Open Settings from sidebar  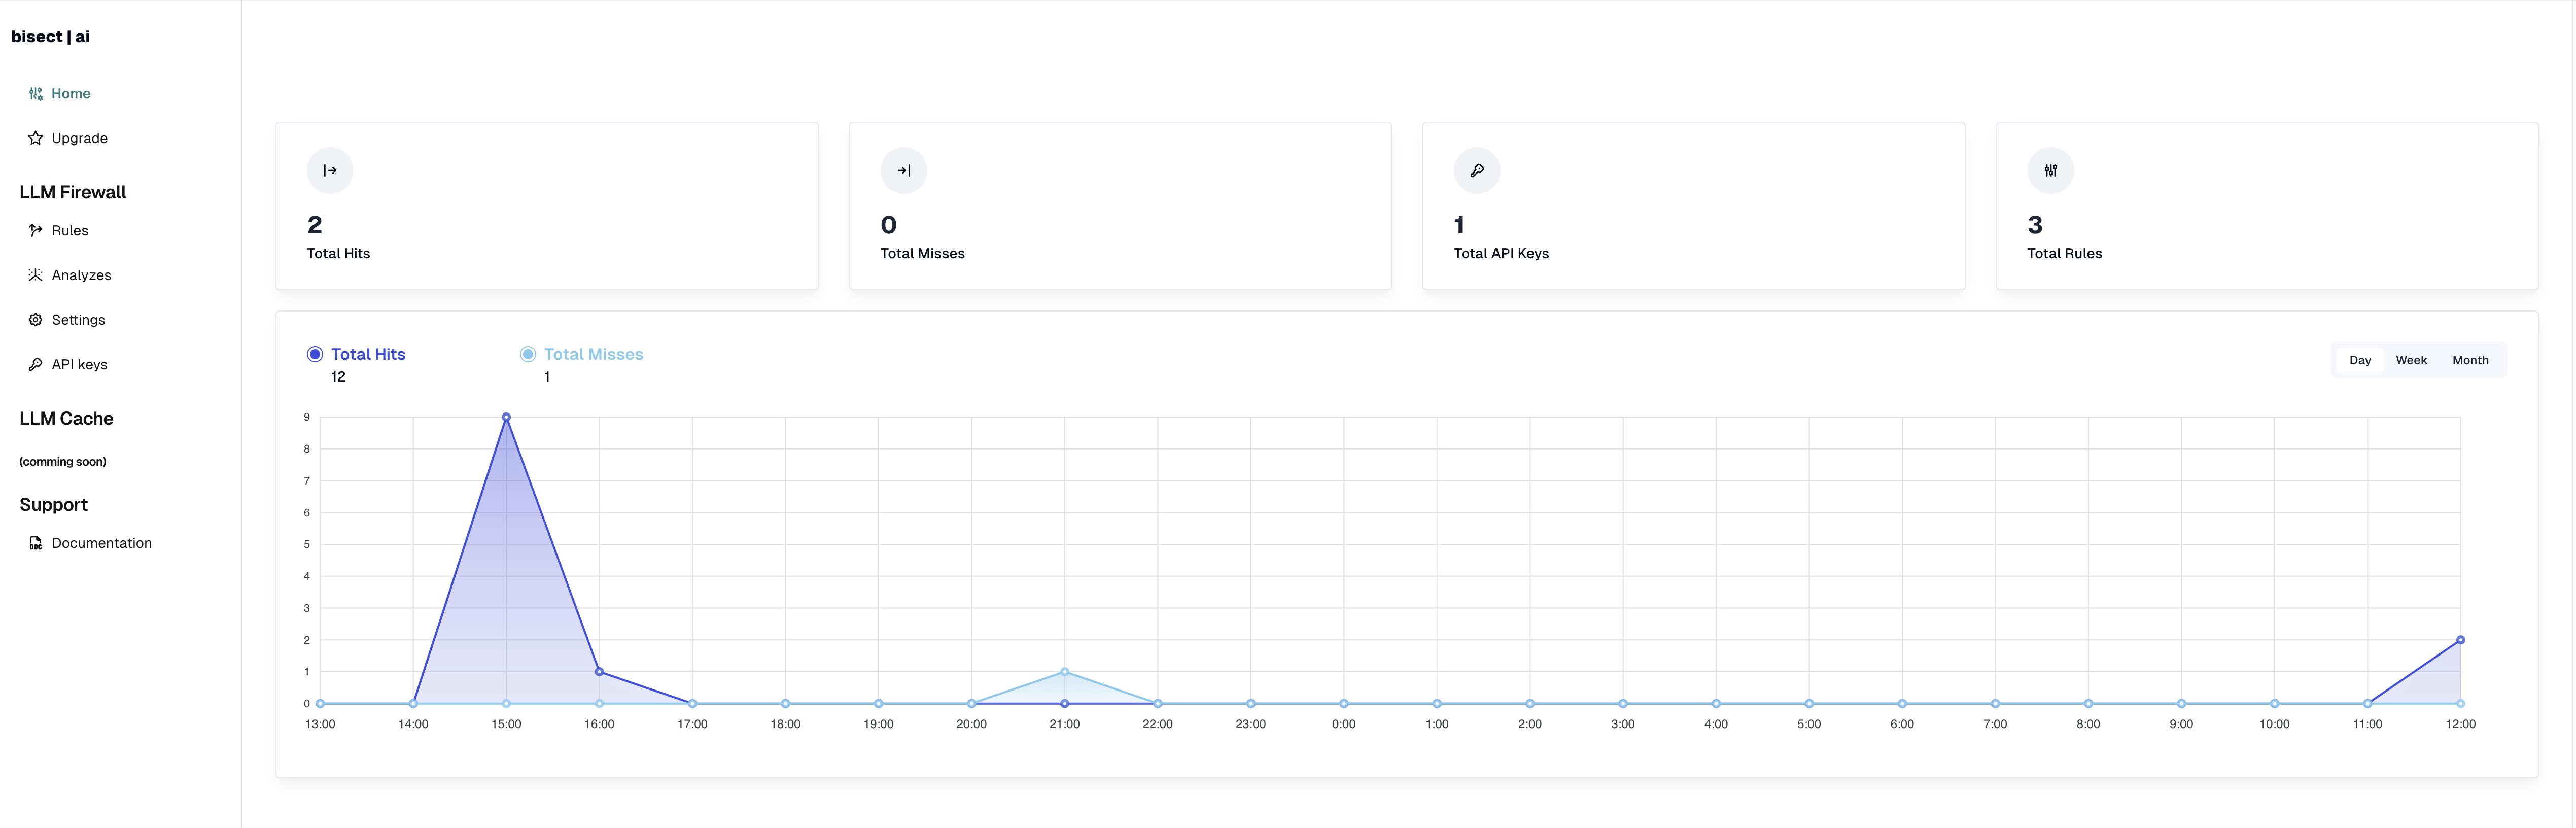click(78, 320)
